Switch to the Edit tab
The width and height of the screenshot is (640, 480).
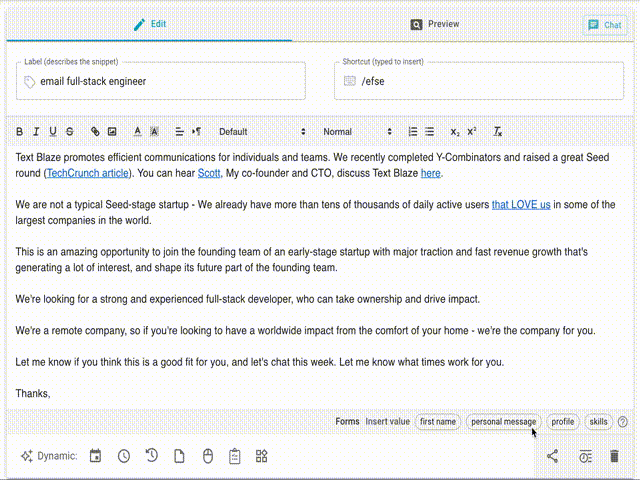(x=149, y=24)
